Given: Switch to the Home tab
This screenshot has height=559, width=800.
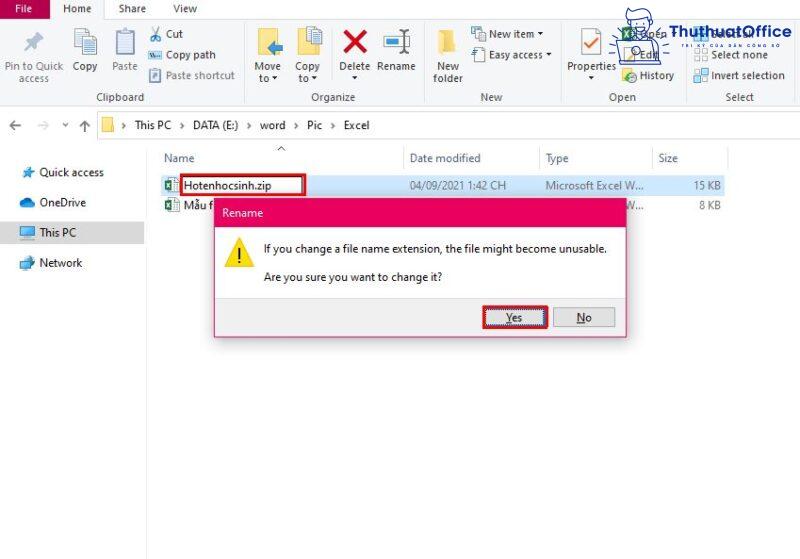Looking at the screenshot, I should tap(77, 9).
